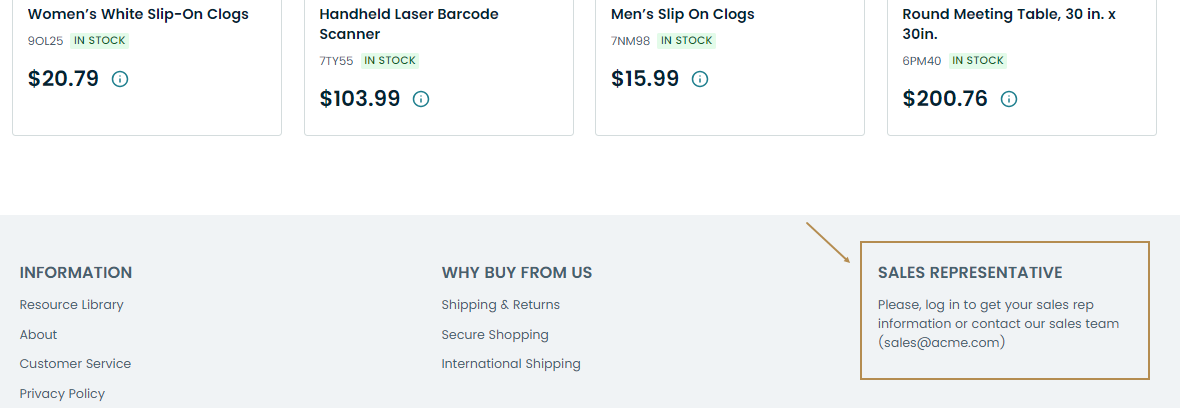The image size is (1180, 408).
Task: Click info icon next to $20.79 price
Action: (x=120, y=79)
